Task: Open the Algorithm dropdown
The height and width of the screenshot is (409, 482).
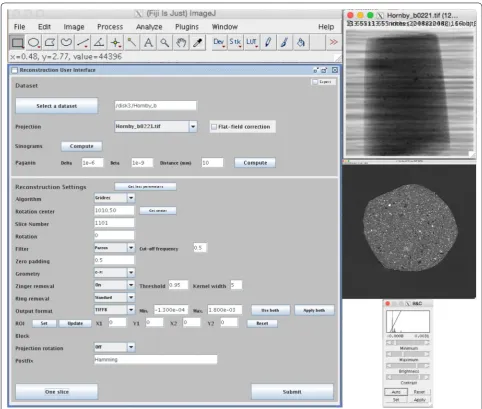Action: [131, 198]
